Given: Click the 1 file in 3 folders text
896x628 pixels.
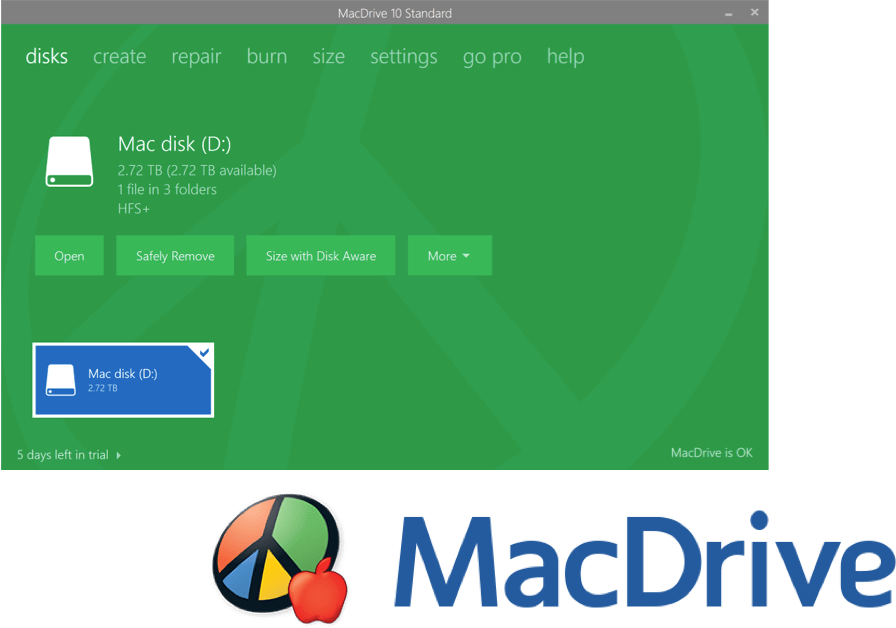Looking at the screenshot, I should pos(167,189).
